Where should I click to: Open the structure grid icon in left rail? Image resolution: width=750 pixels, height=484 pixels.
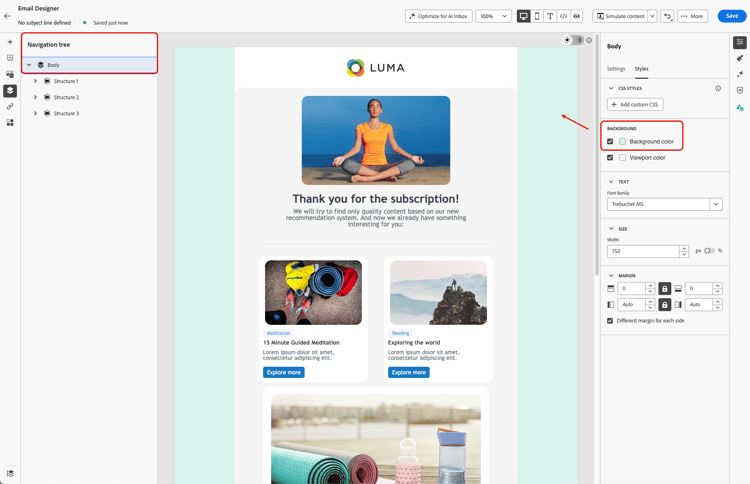tap(10, 58)
